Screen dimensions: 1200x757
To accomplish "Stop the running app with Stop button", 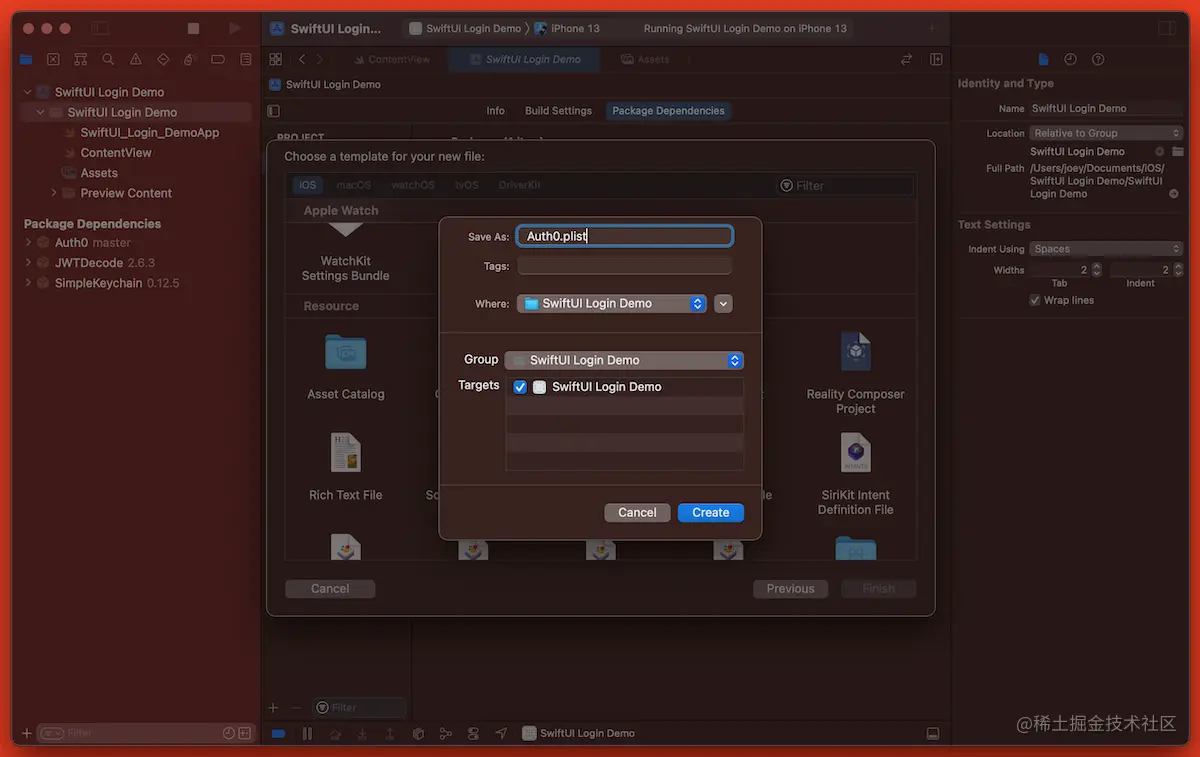I will click(194, 29).
